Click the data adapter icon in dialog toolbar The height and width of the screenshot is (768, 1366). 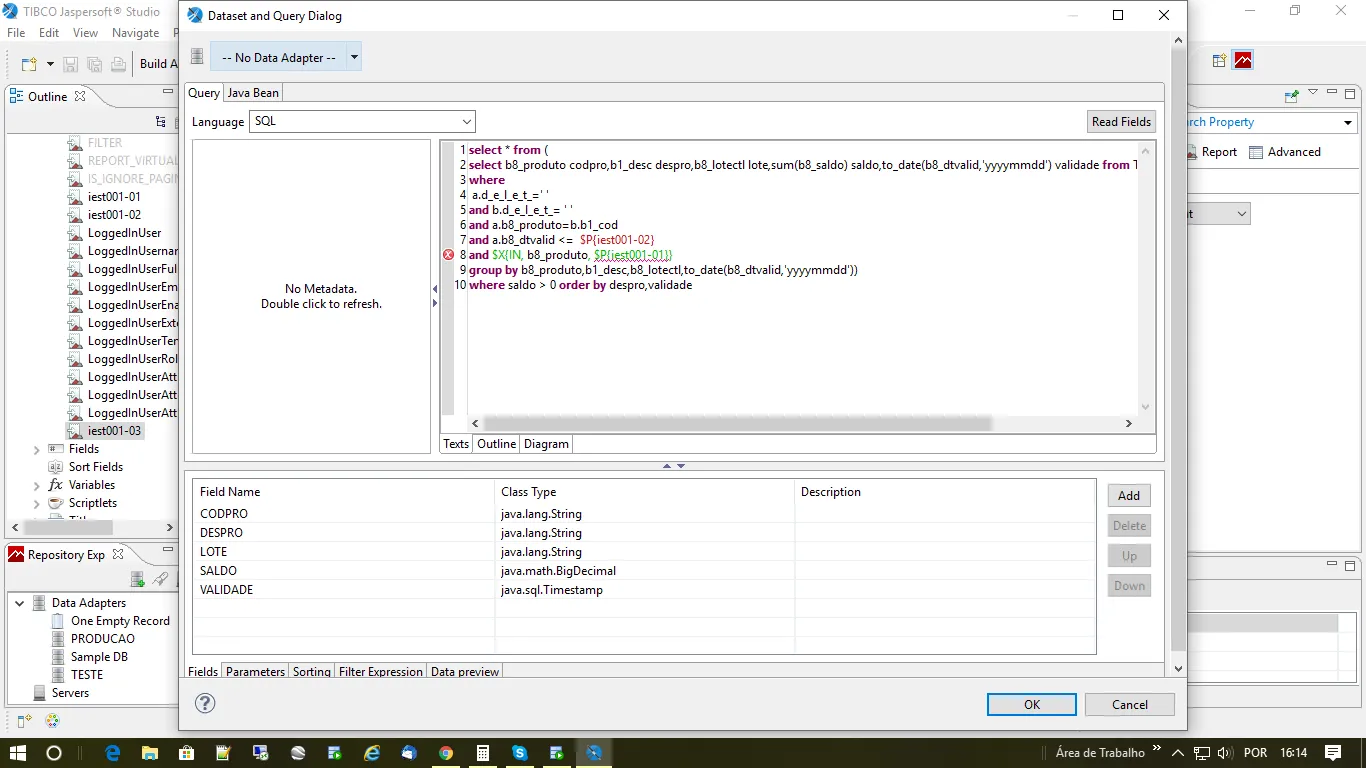pyautogui.click(x=197, y=57)
